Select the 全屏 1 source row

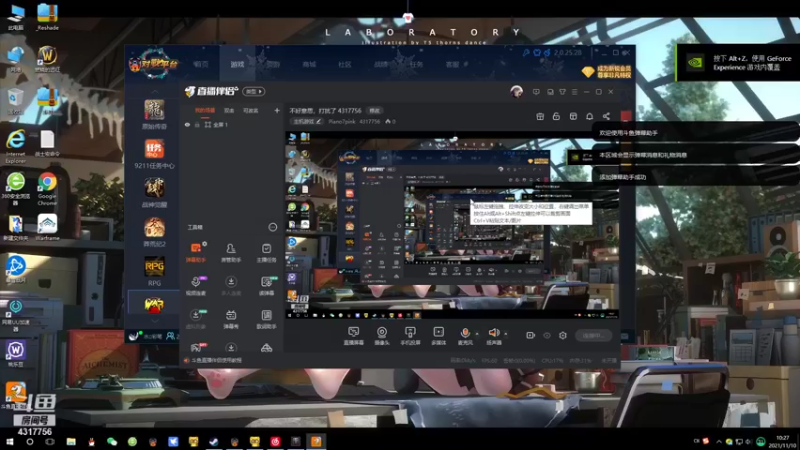pyautogui.click(x=231, y=124)
